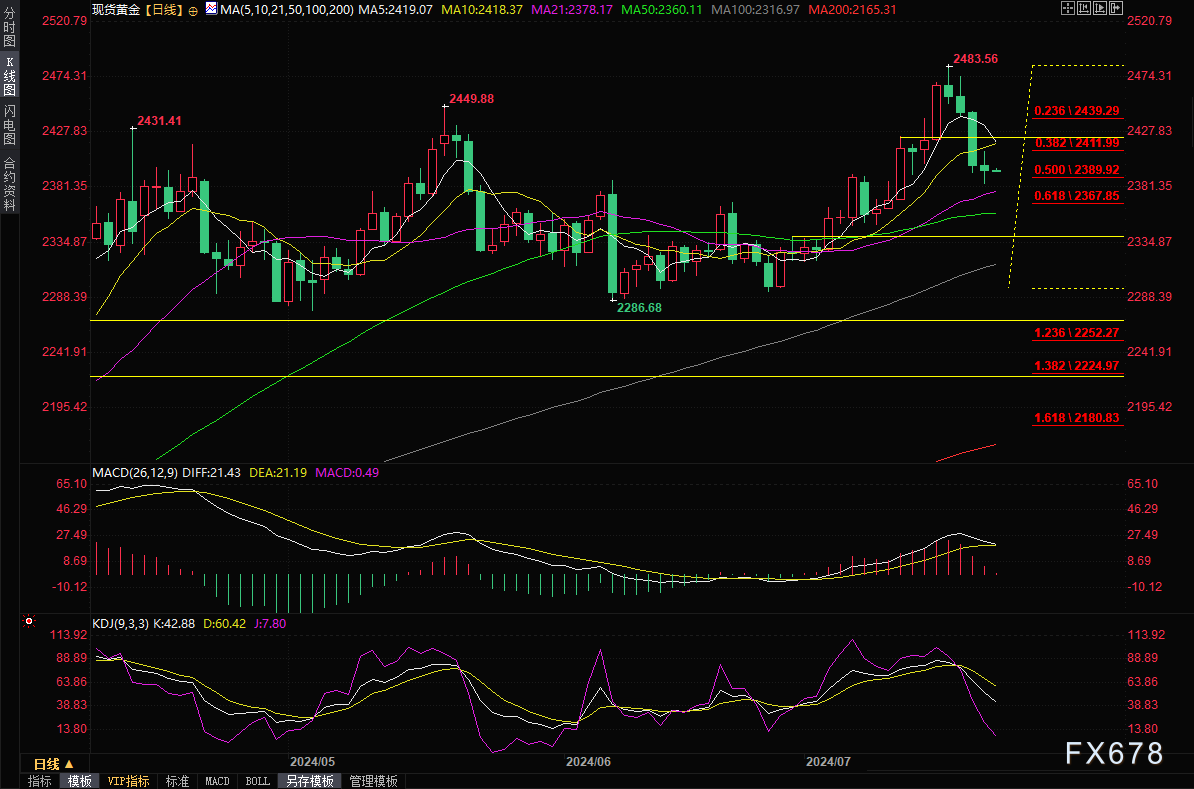Click the 2483.56 high price marker
This screenshot has width=1194, height=789.
(975, 58)
